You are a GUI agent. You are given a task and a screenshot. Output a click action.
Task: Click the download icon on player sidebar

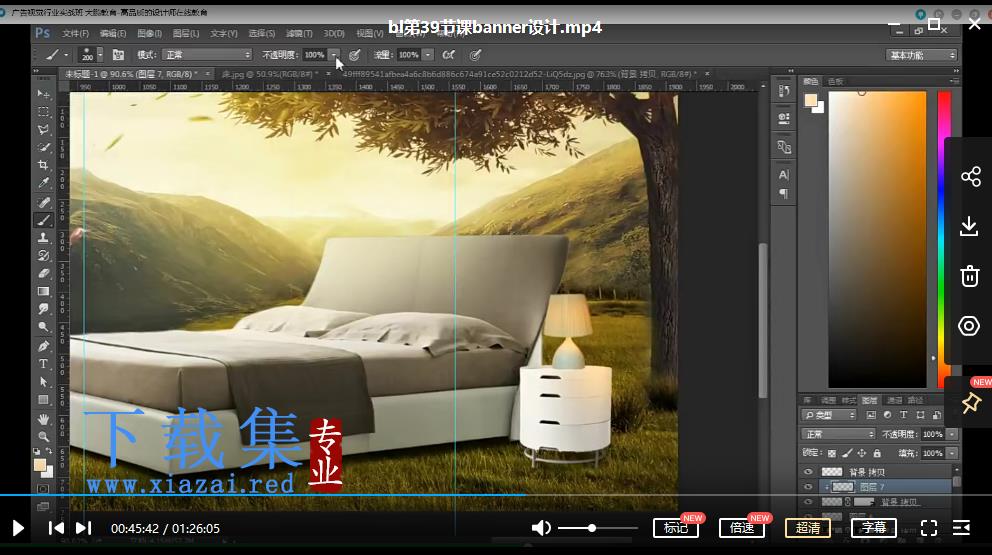click(969, 226)
